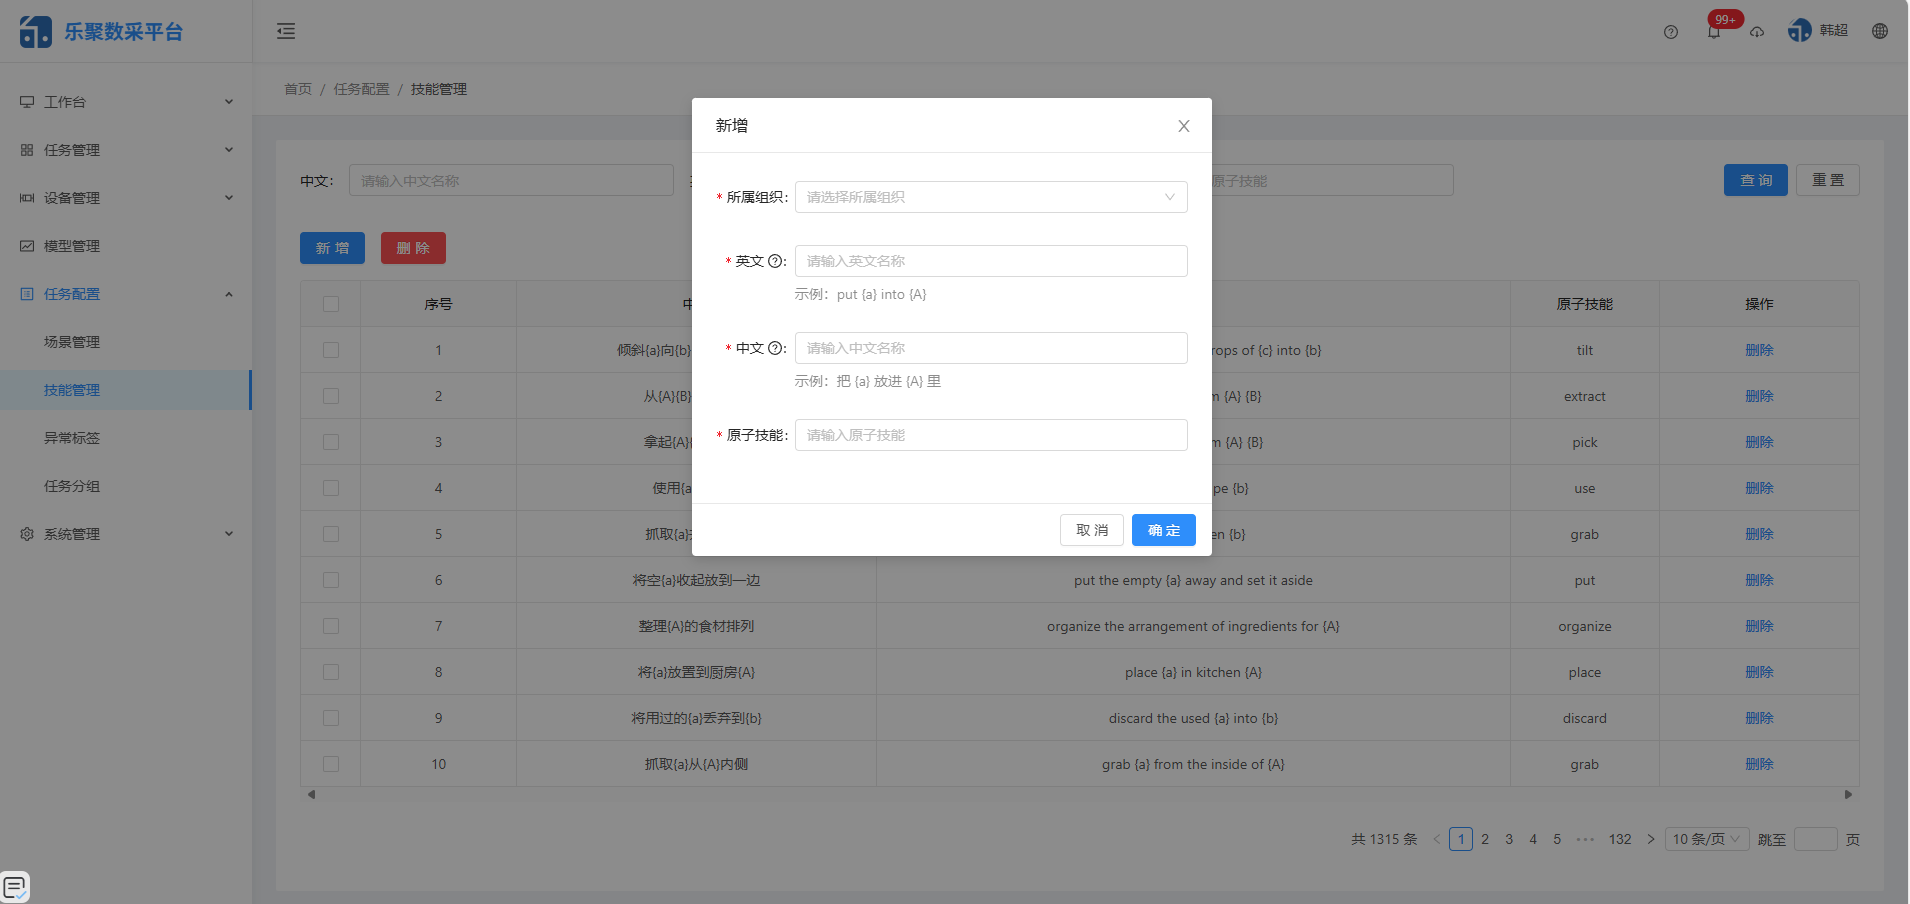Confirm the dialog with 确定 button
The width and height of the screenshot is (1910, 904).
point(1163,530)
